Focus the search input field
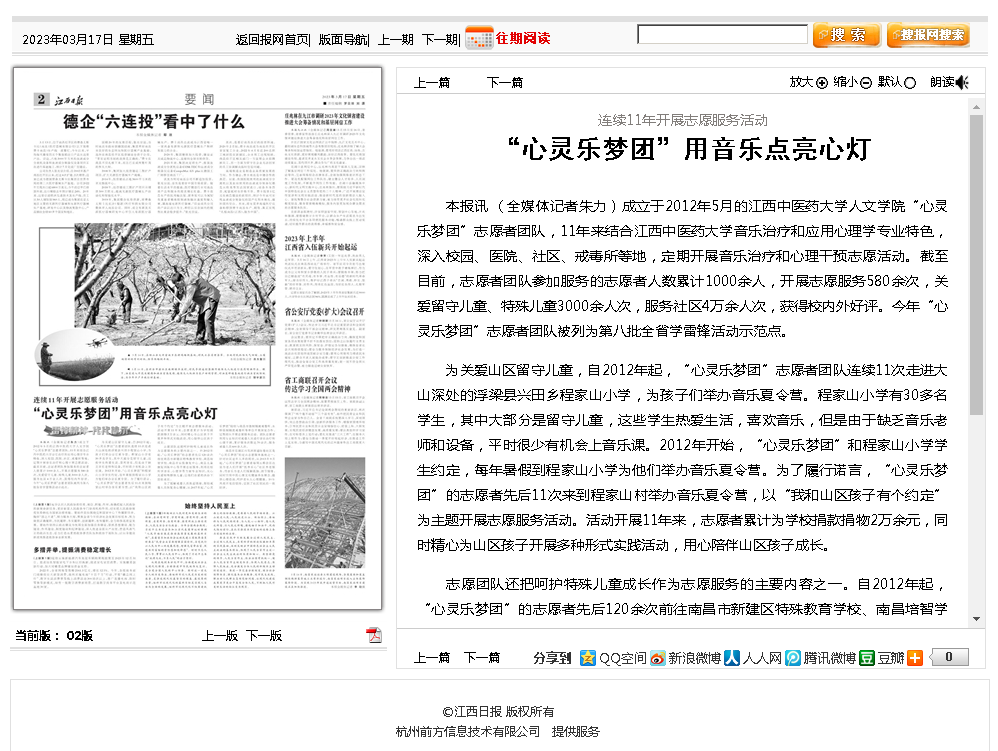Viewport: 998px width, 751px height. (722, 34)
